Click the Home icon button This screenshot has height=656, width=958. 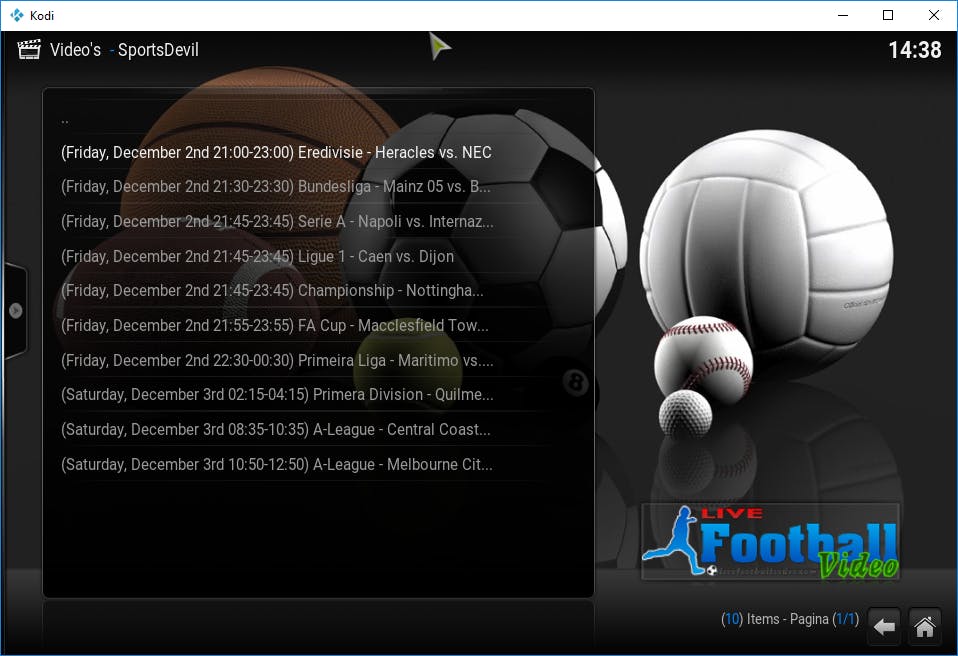pos(924,627)
